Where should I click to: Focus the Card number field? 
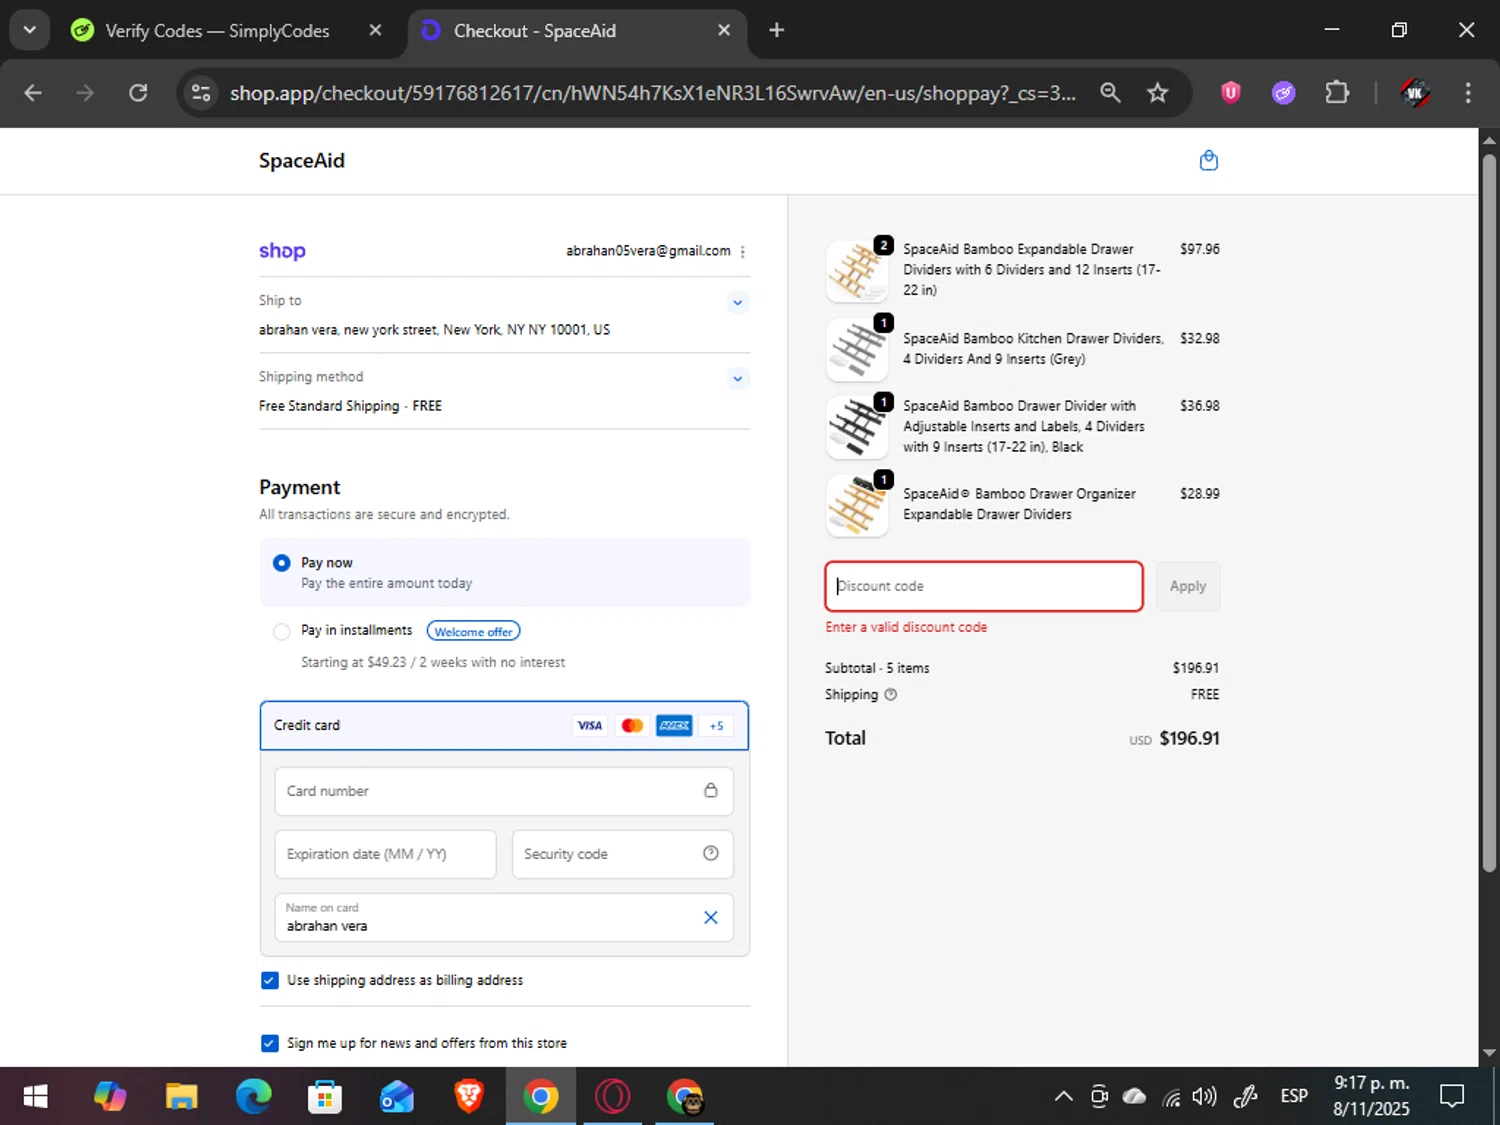point(504,791)
